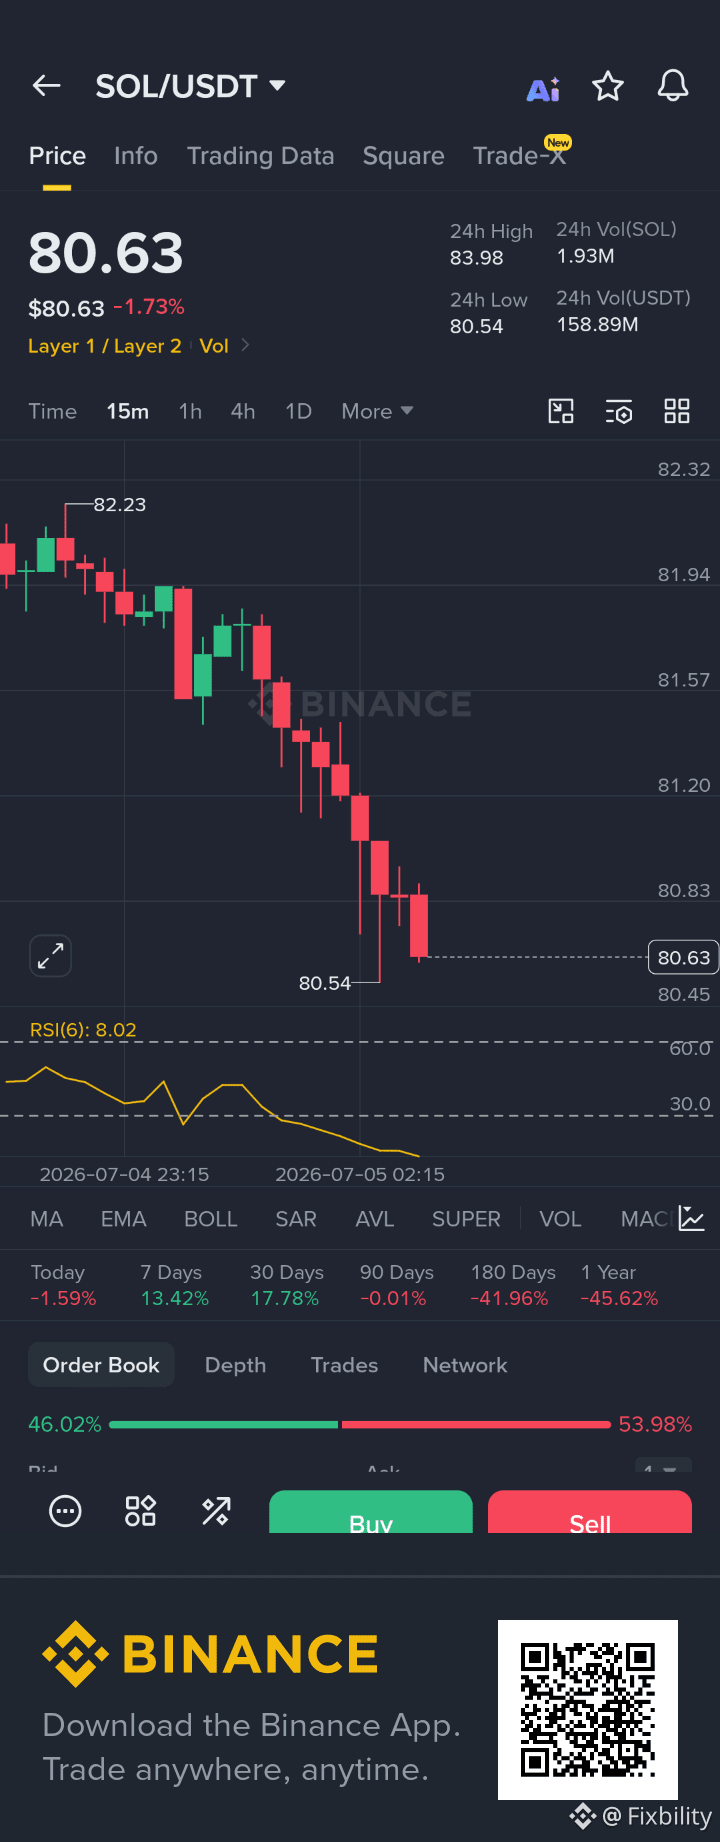Open the chart drawing tools icon
This screenshot has height=1842, width=720.
coord(561,411)
